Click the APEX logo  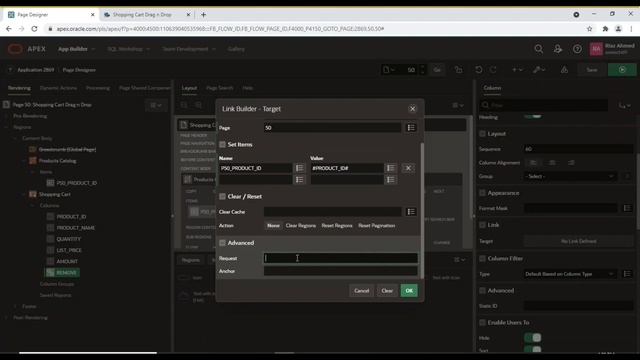(27, 49)
